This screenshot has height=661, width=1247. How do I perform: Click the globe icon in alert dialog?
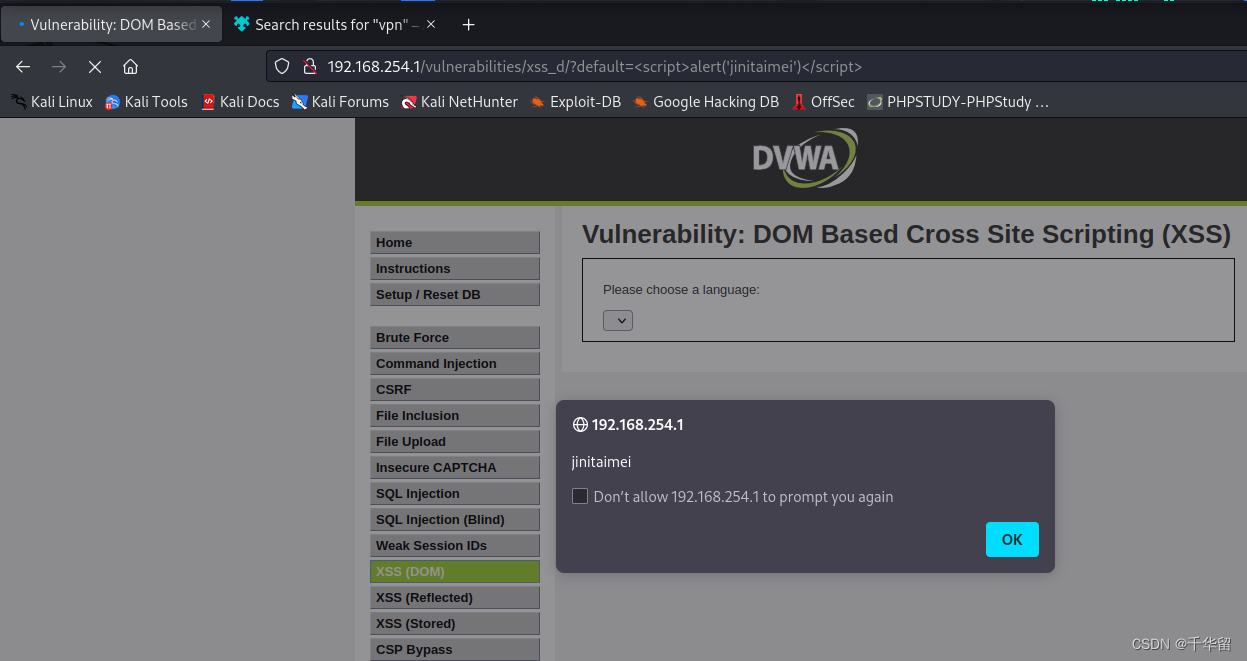point(580,424)
